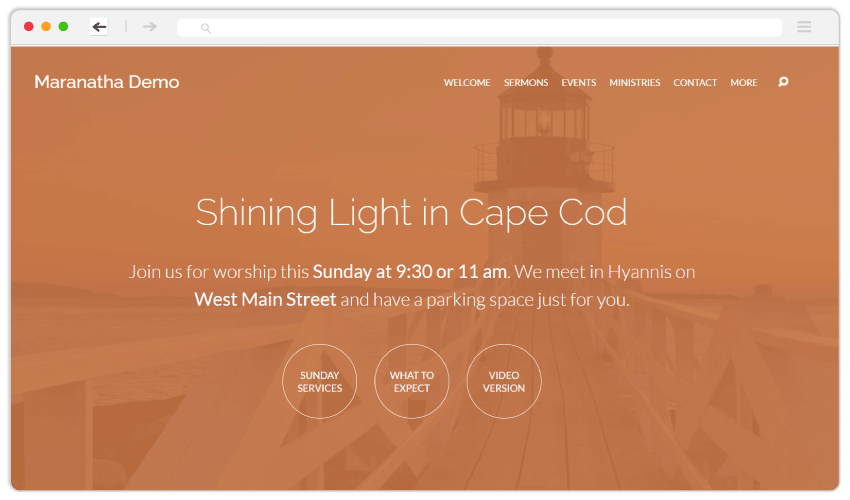Go to the Events page
This screenshot has width=850, height=500.
pyautogui.click(x=578, y=82)
